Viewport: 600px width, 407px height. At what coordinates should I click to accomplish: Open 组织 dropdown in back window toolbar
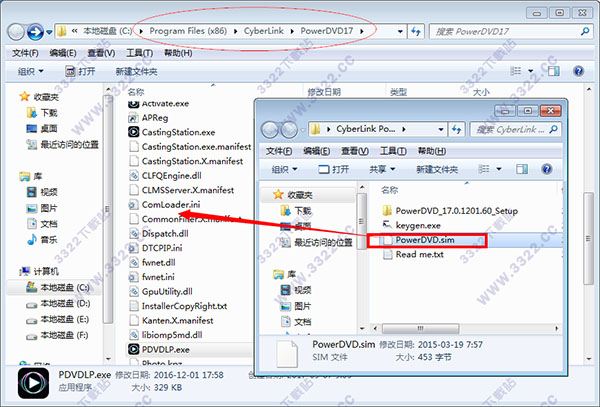coord(31,71)
